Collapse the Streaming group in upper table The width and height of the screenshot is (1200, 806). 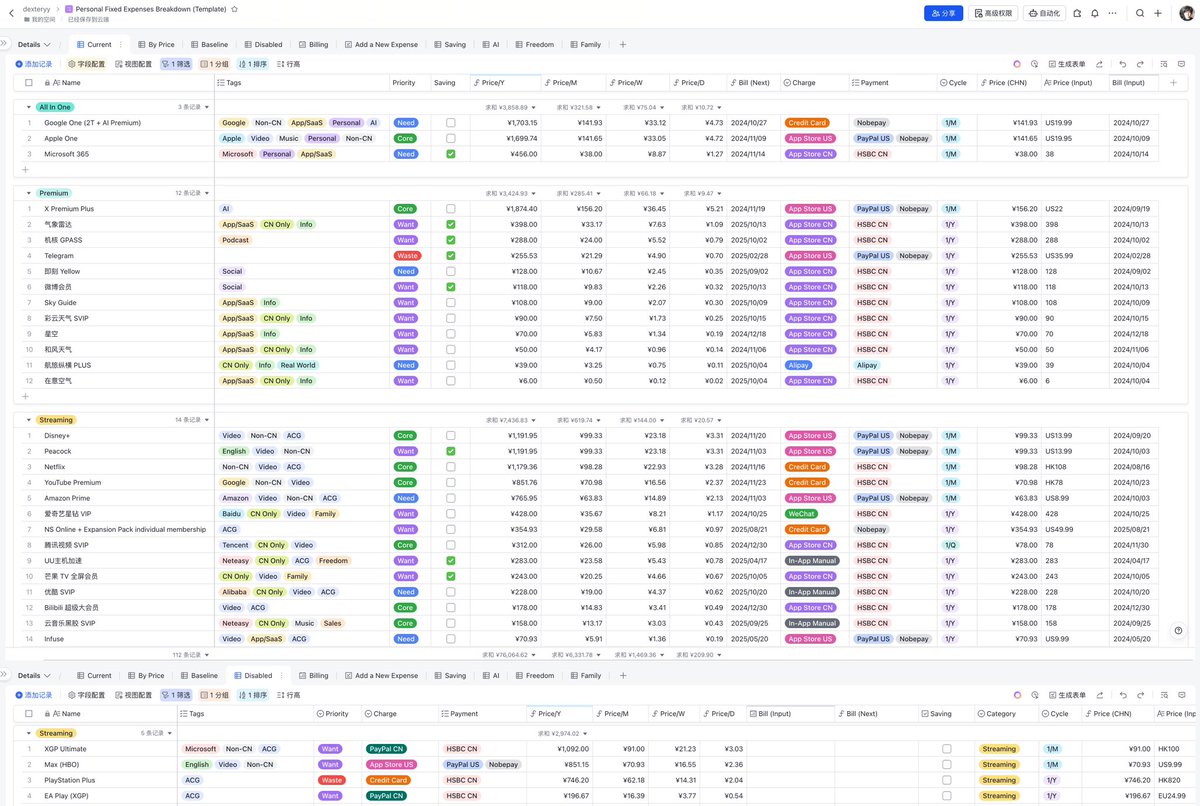pyautogui.click(x=29, y=420)
